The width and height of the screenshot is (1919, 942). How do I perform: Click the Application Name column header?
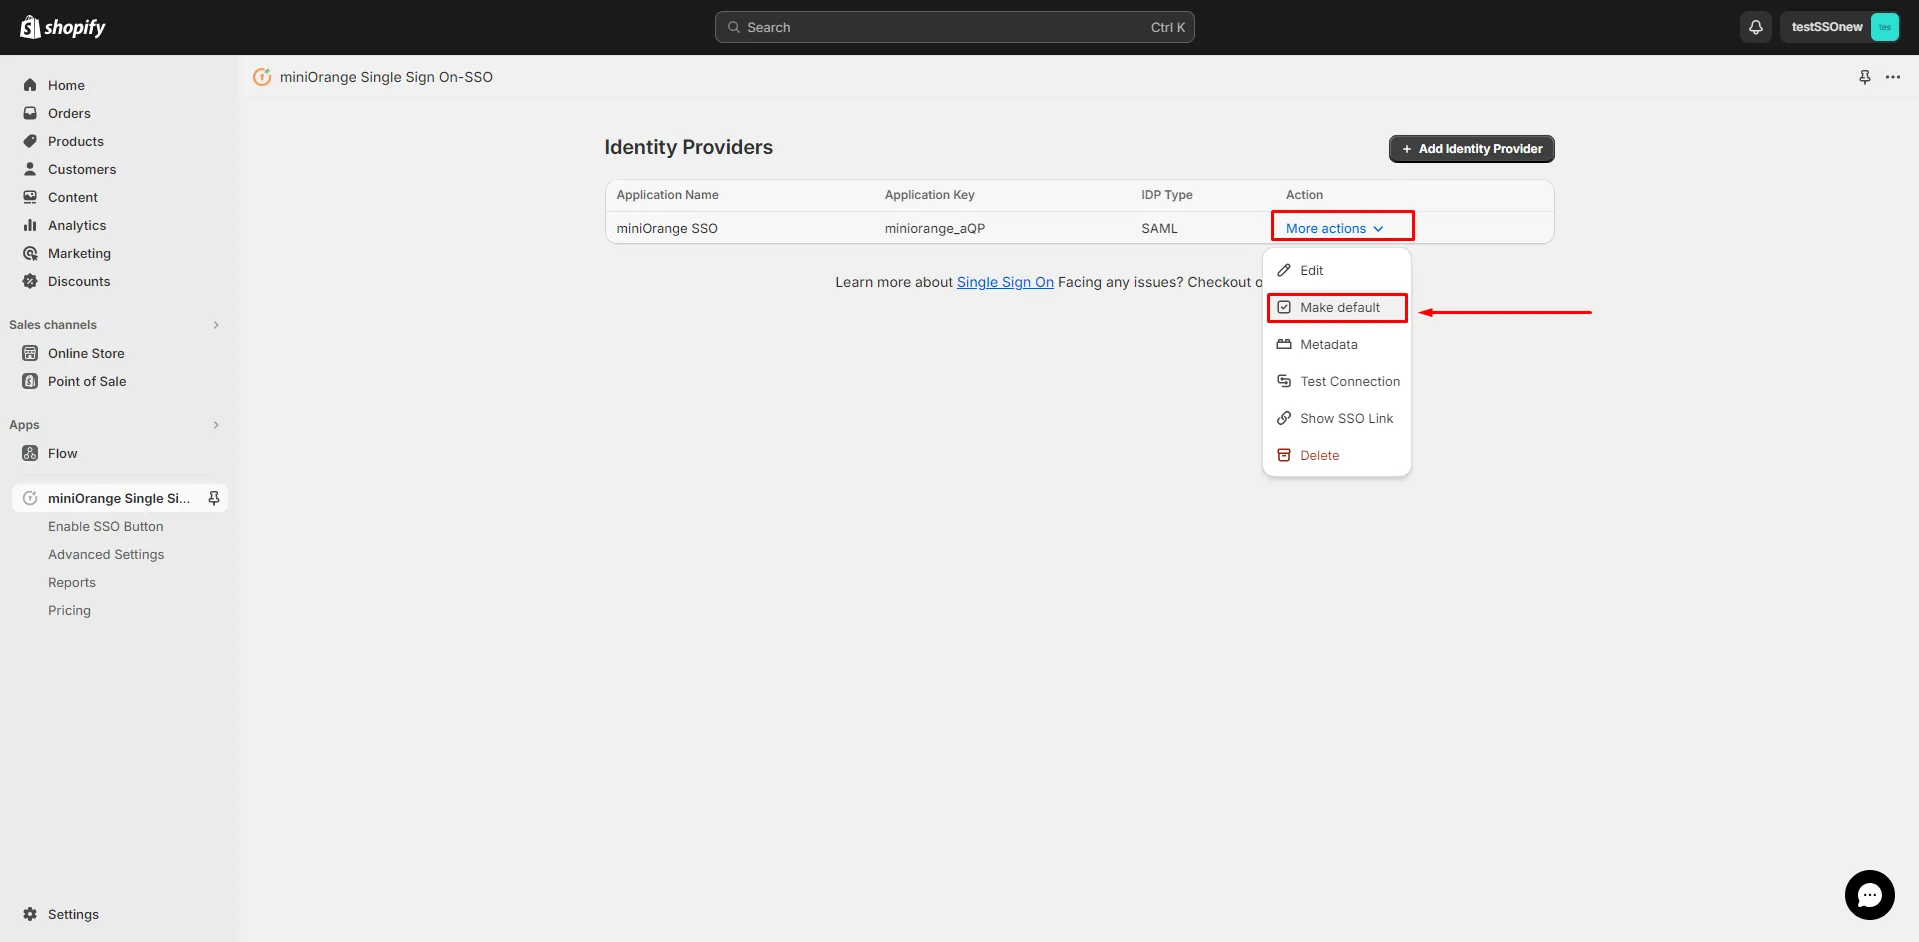click(667, 195)
